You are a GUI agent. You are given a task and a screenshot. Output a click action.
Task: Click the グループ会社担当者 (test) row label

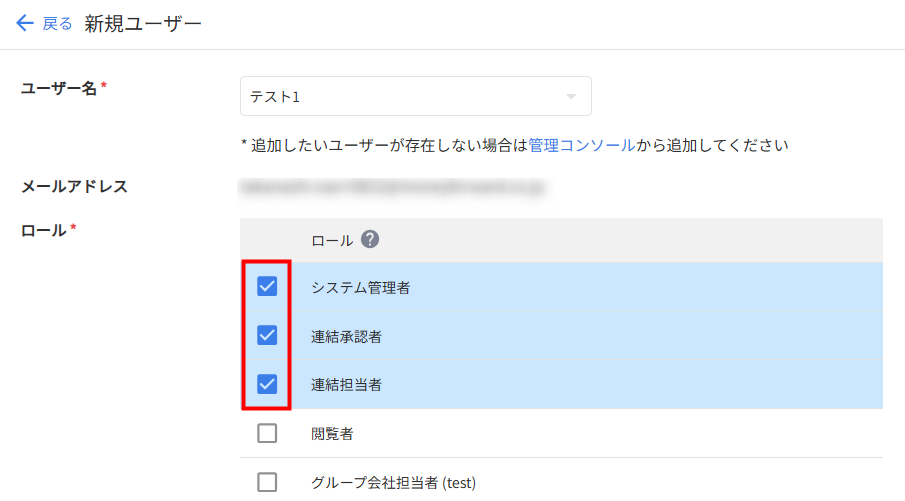[393, 484]
